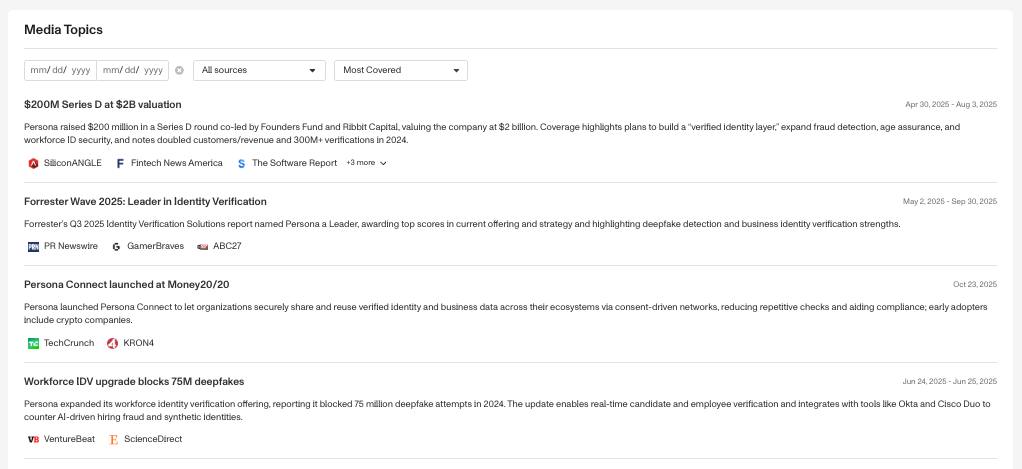Select the ScienceDirect source name
Viewport: 1022px width, 469px height.
pyautogui.click(x=153, y=440)
